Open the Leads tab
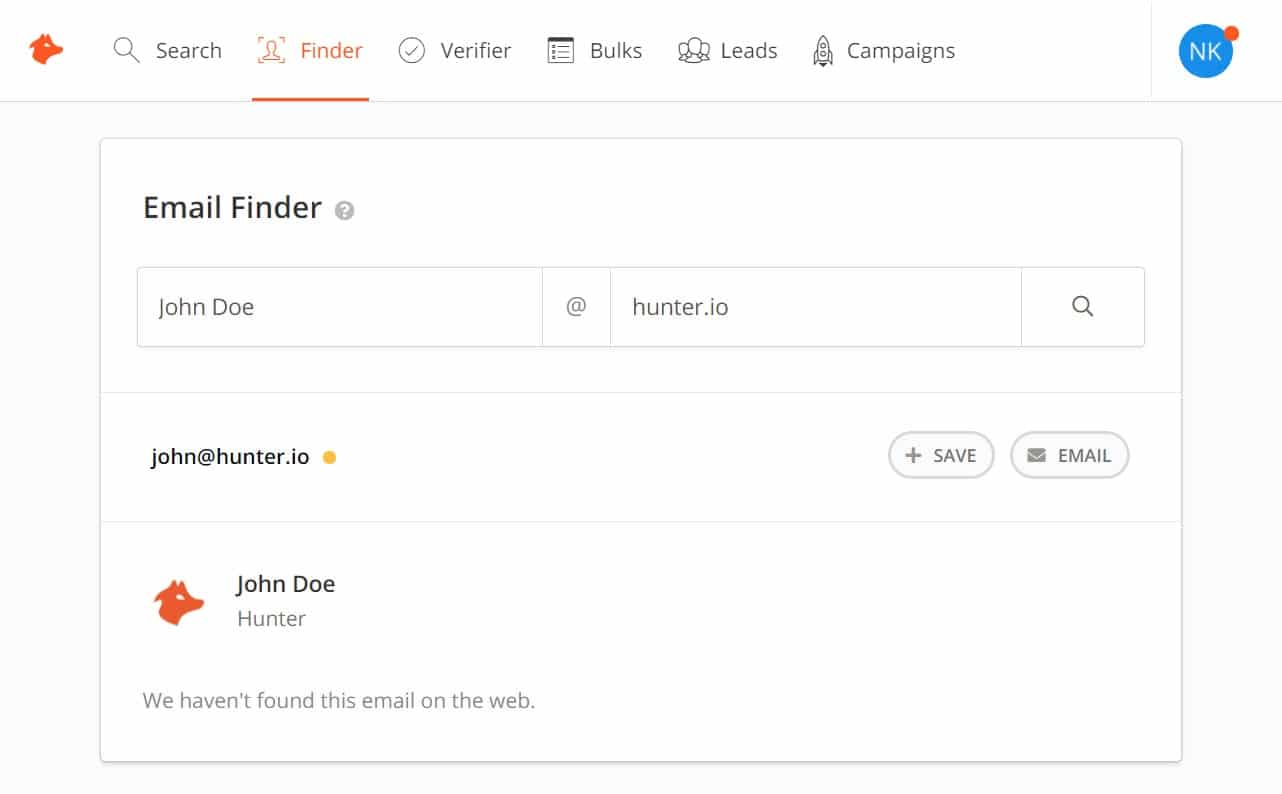Viewport: 1282px width, 794px height. [x=728, y=50]
